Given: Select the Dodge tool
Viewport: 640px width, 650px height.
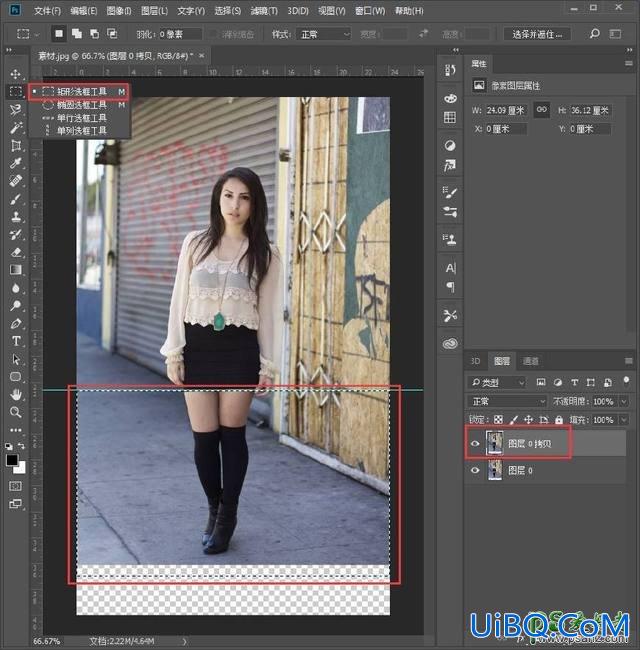Looking at the screenshot, I should (x=16, y=306).
